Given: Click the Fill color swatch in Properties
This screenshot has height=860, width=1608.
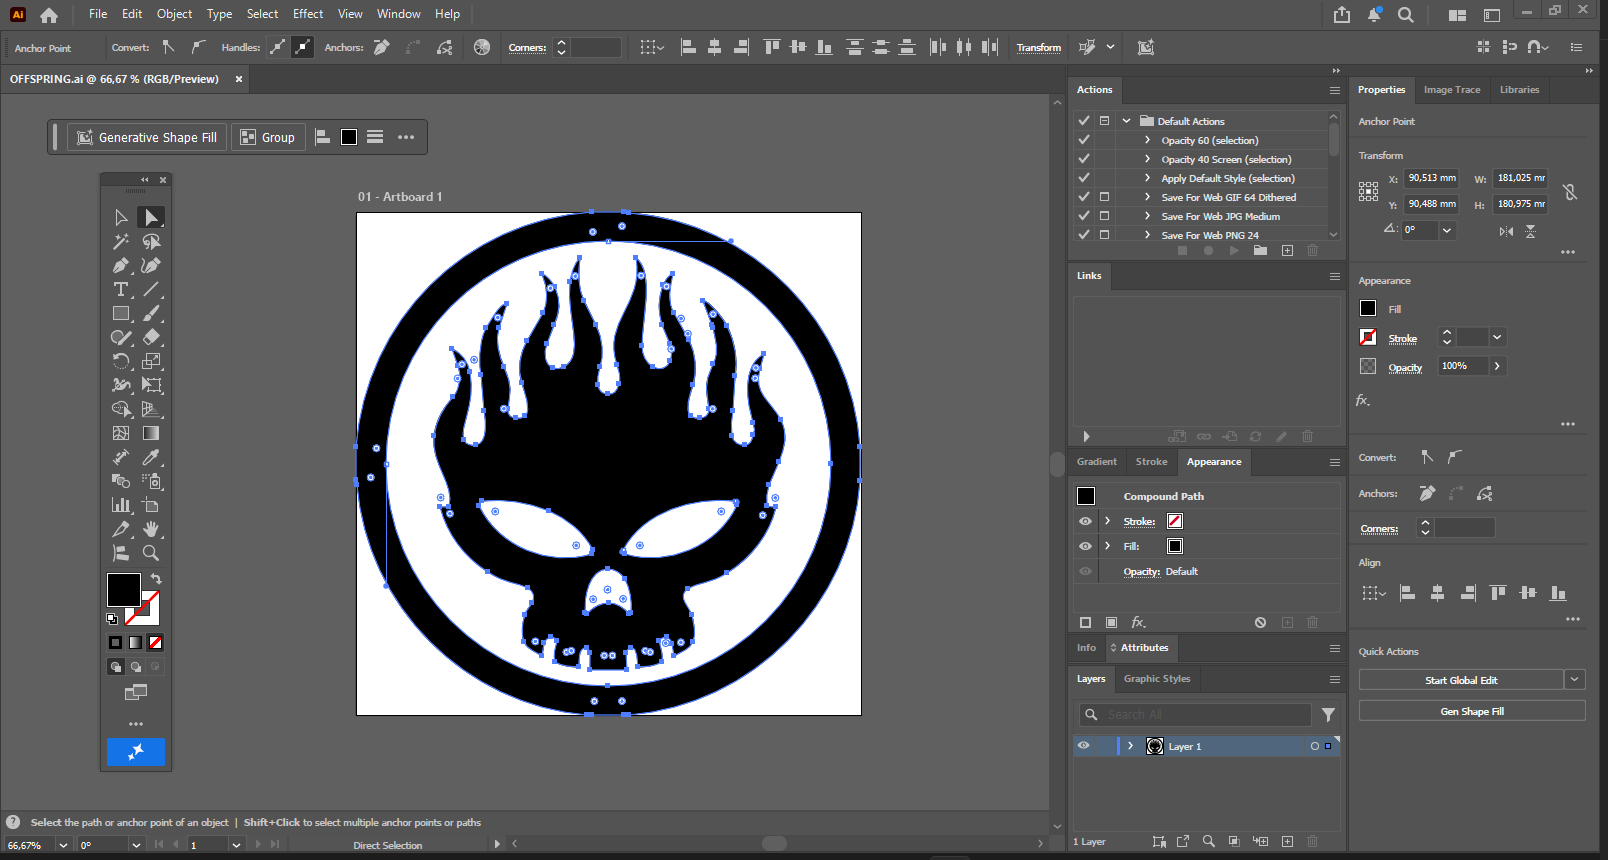Looking at the screenshot, I should coord(1368,309).
